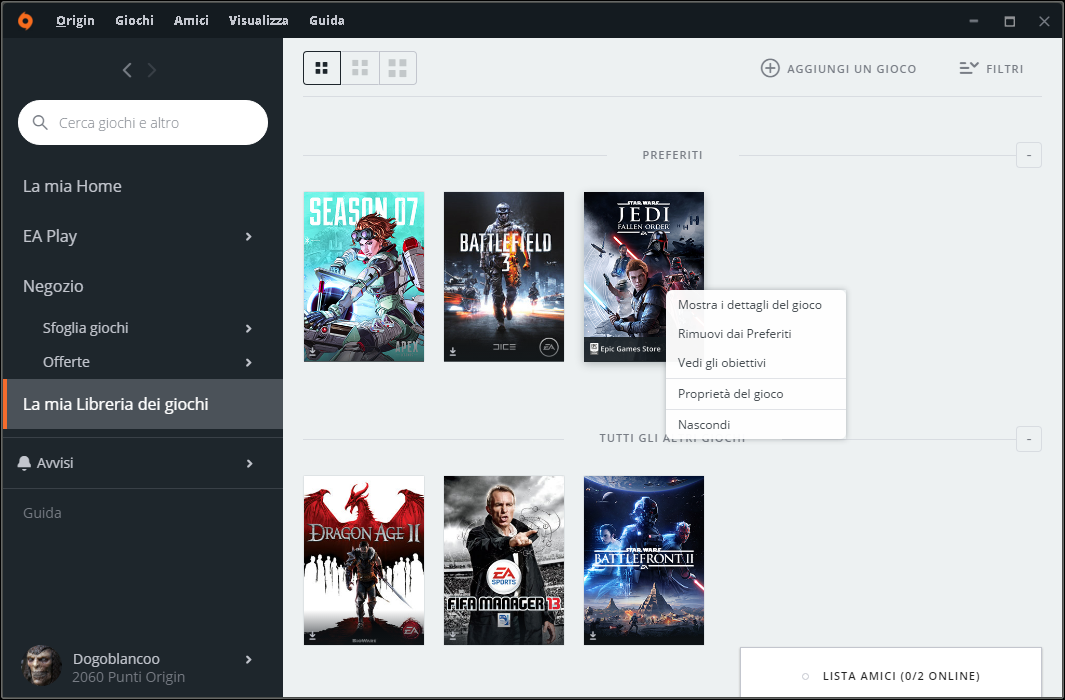Switch to medium tile grid view
The image size is (1065, 700).
(360, 68)
